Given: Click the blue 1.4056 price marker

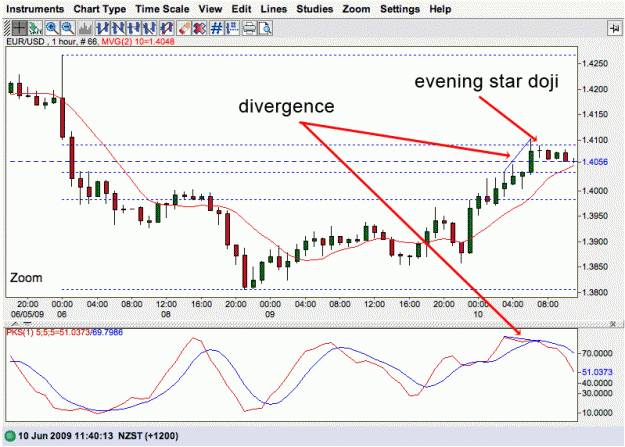Looking at the screenshot, I should point(595,161).
